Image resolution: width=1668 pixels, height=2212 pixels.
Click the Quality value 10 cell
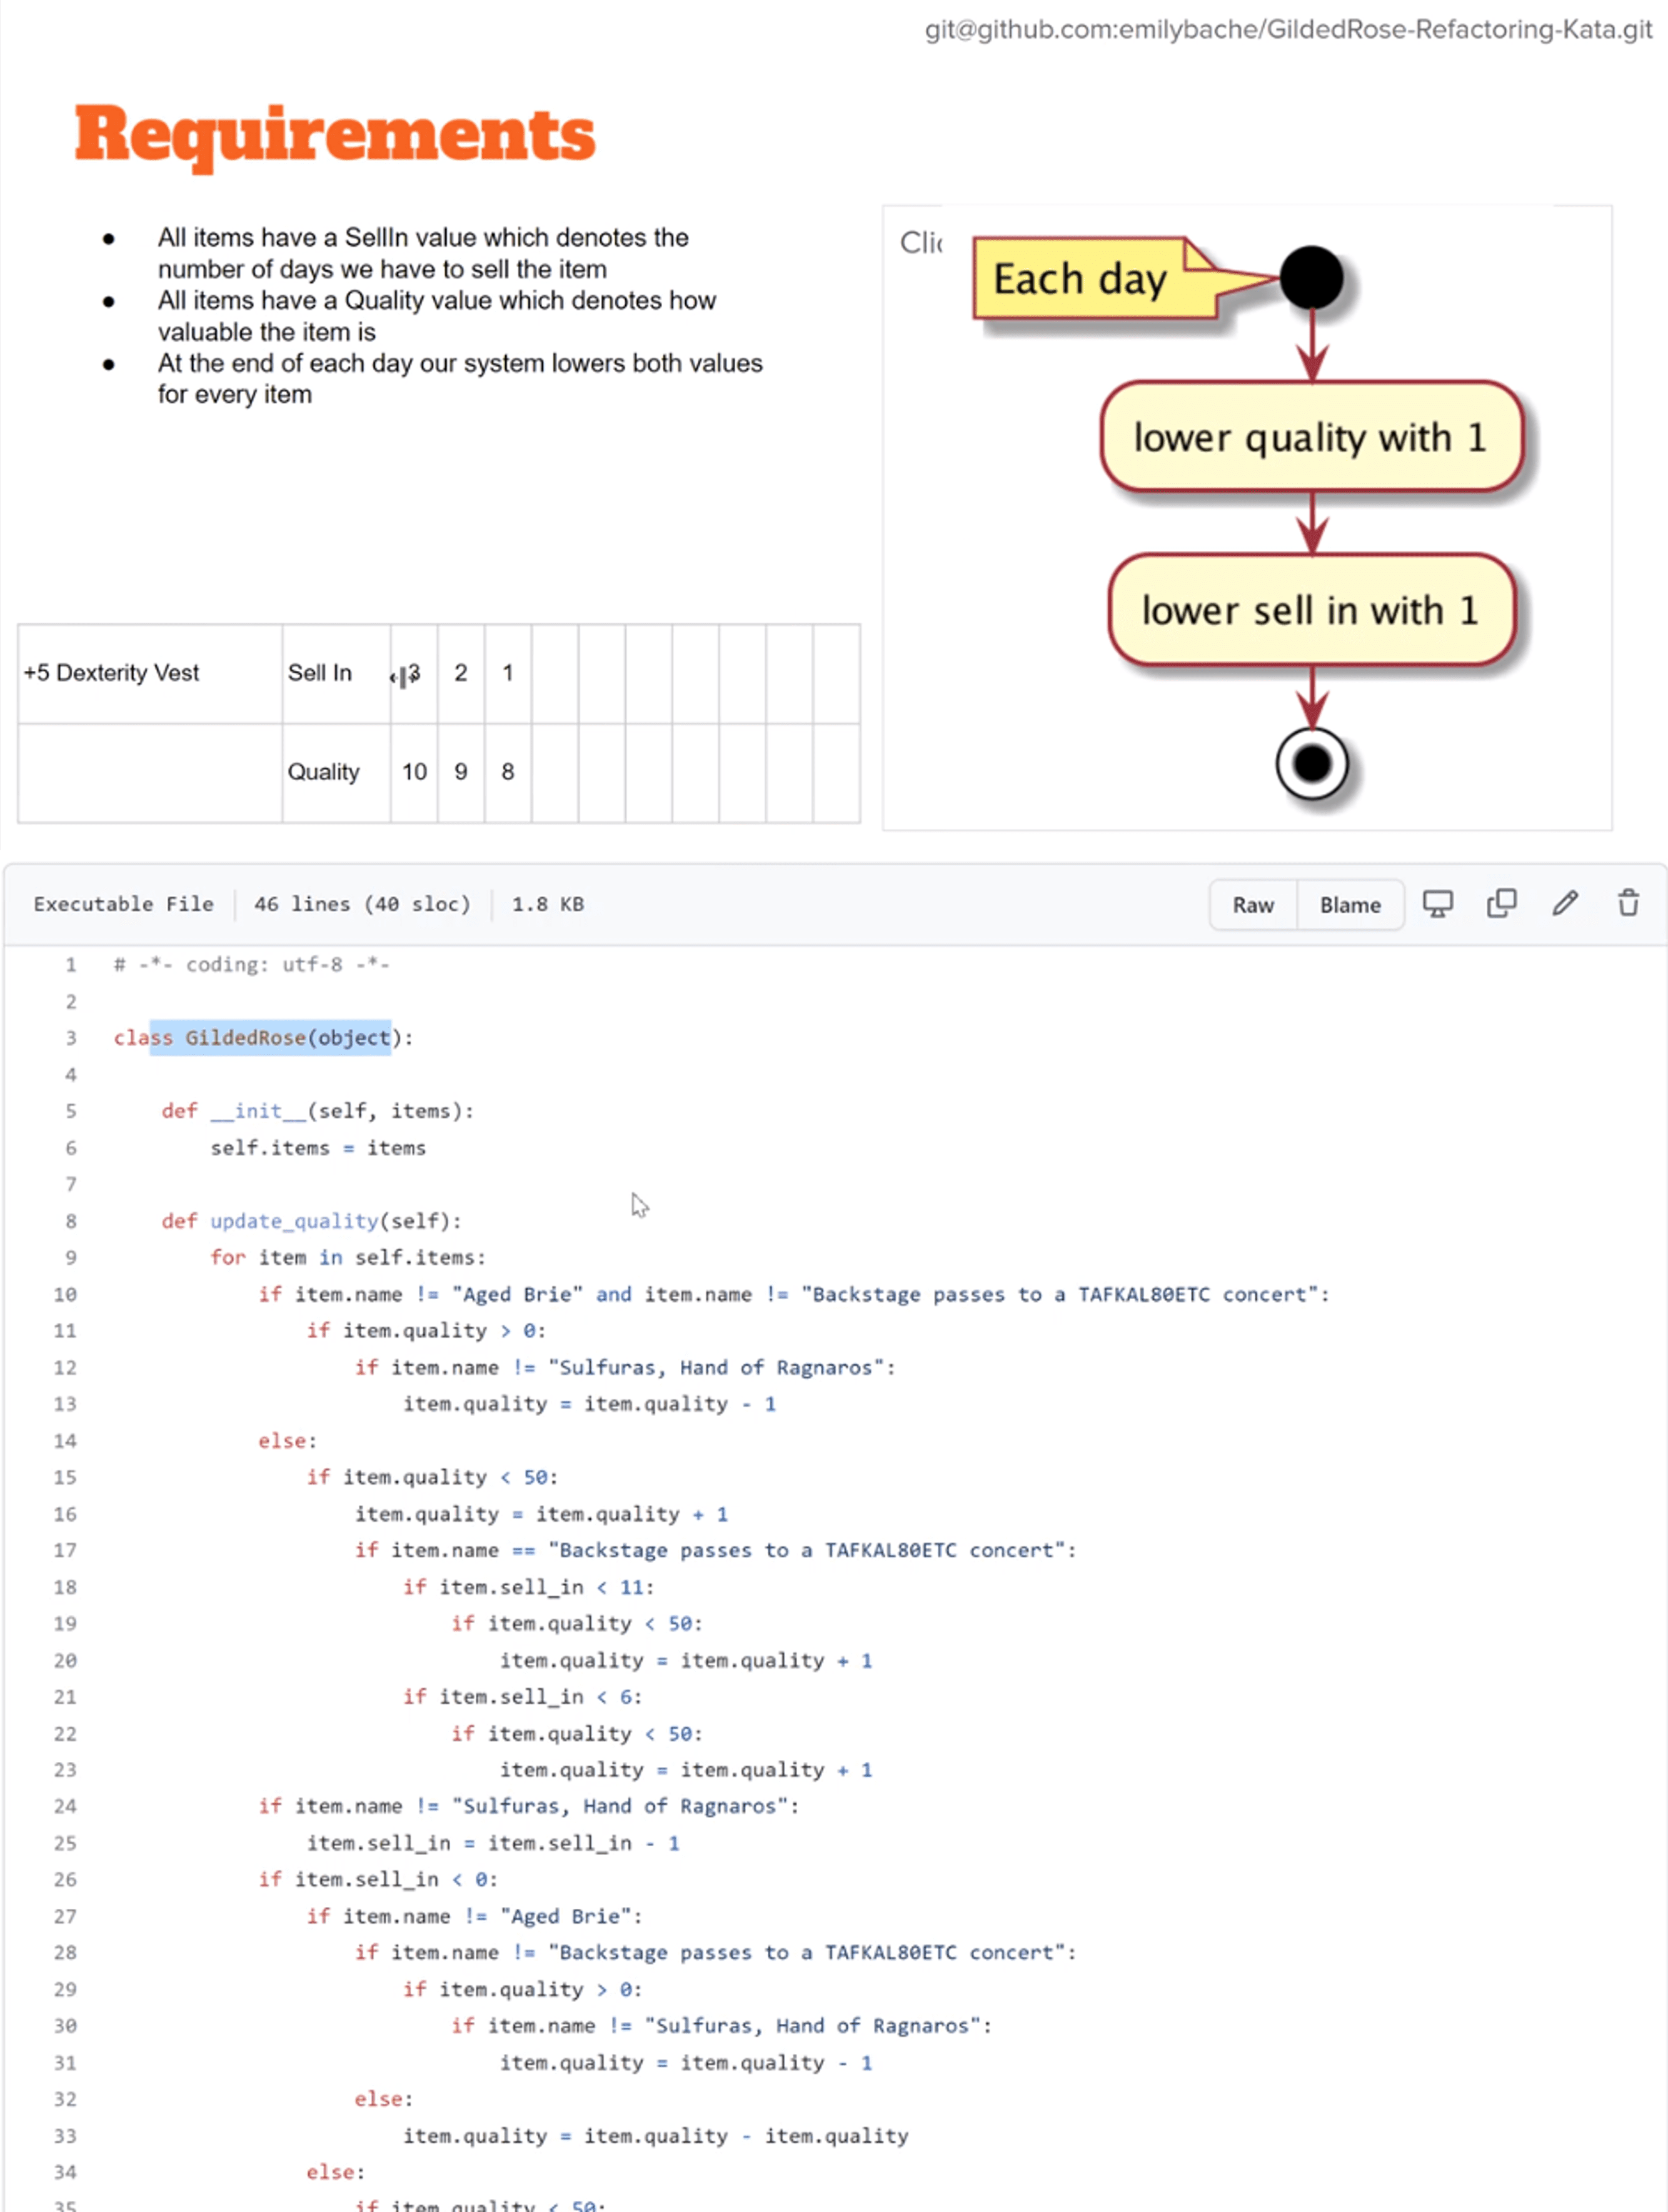414,772
